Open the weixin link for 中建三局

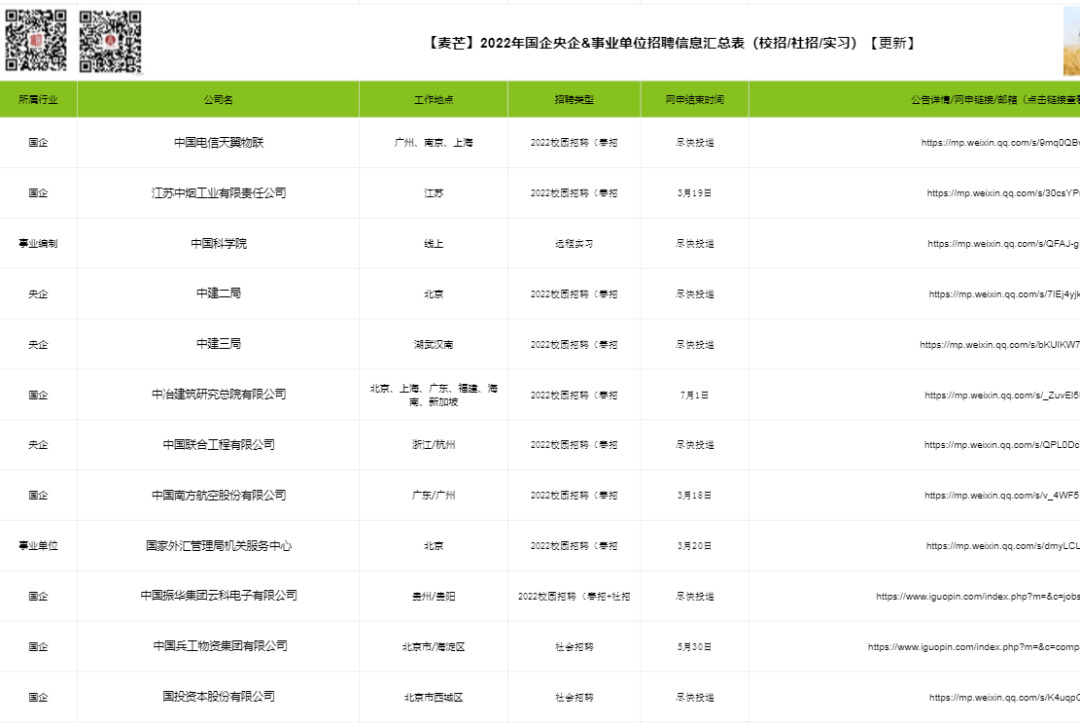[x=999, y=344]
